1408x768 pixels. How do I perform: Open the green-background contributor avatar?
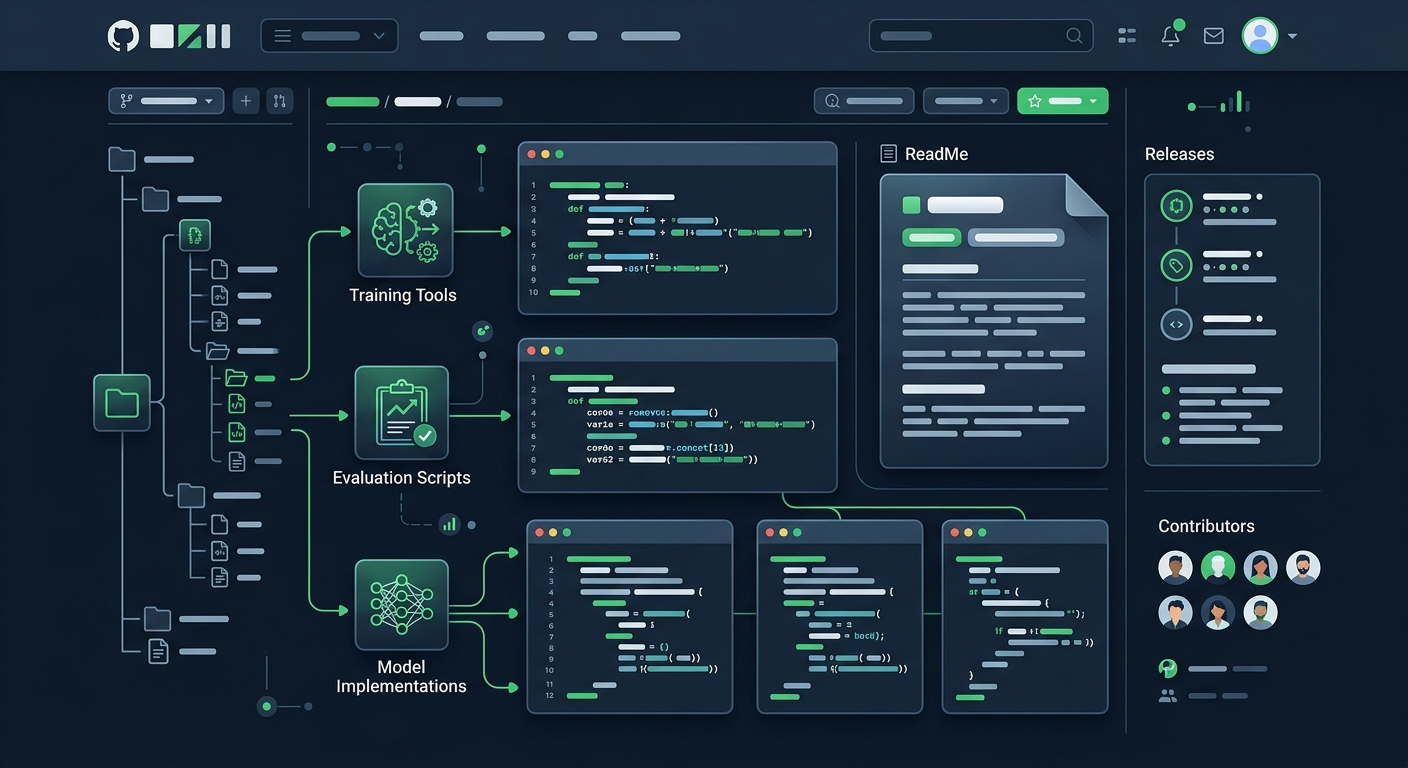point(1218,567)
